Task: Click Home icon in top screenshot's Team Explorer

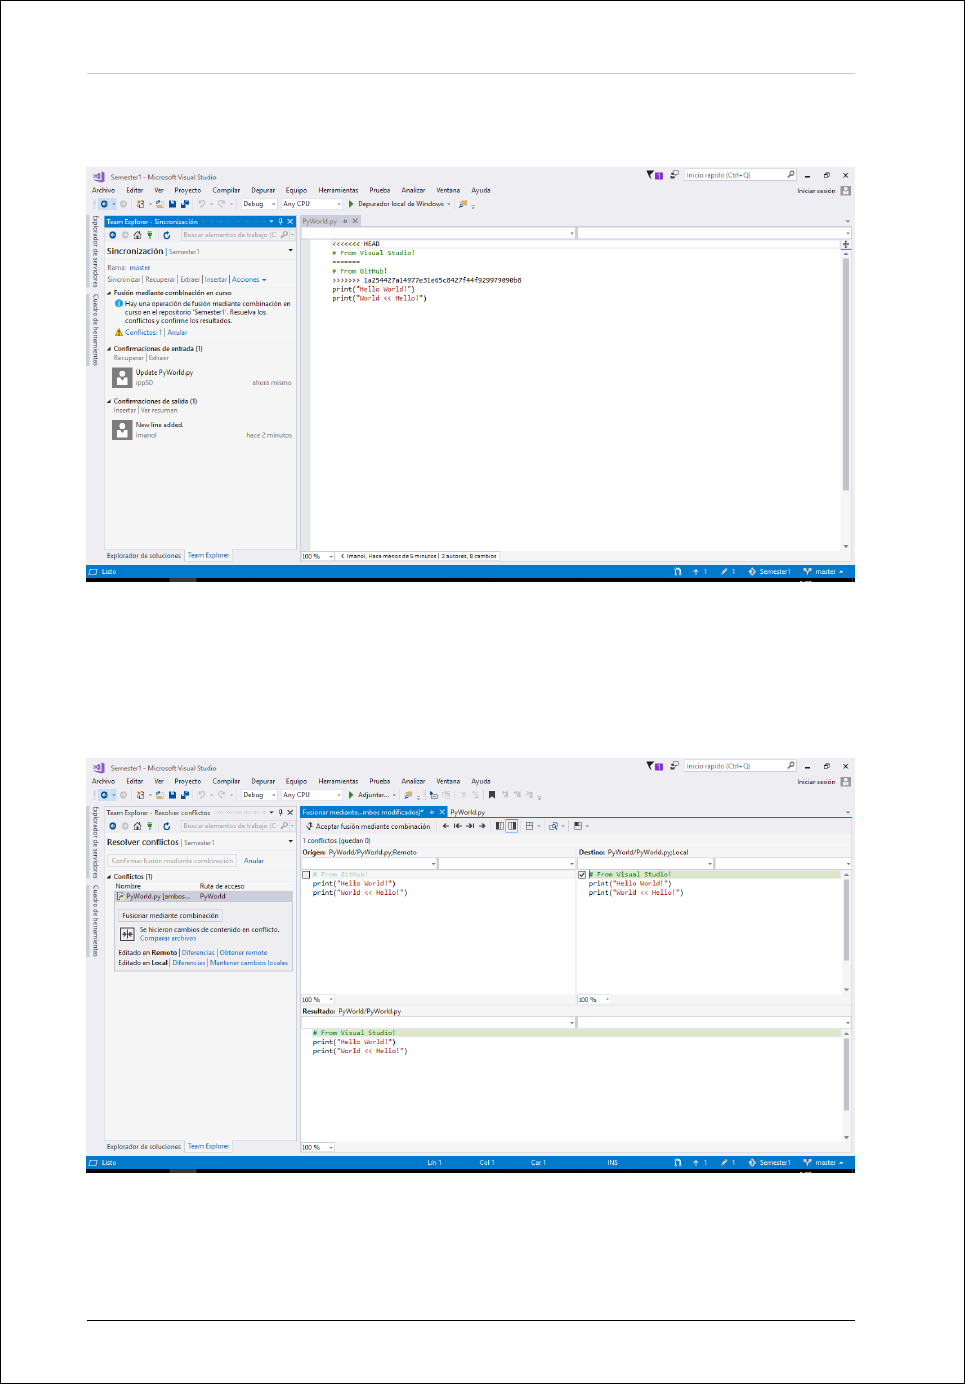Action: [137, 235]
